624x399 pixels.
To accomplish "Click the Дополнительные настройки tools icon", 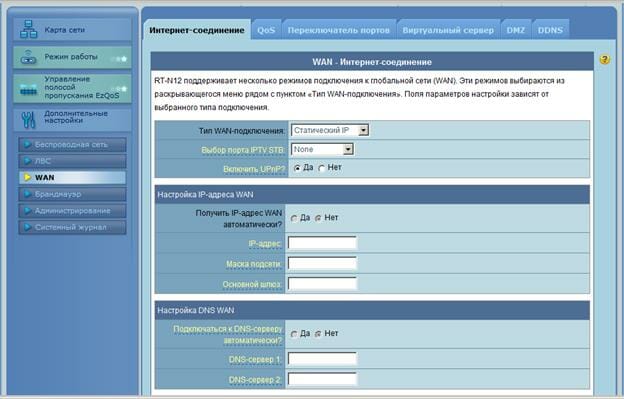I will 28,120.
